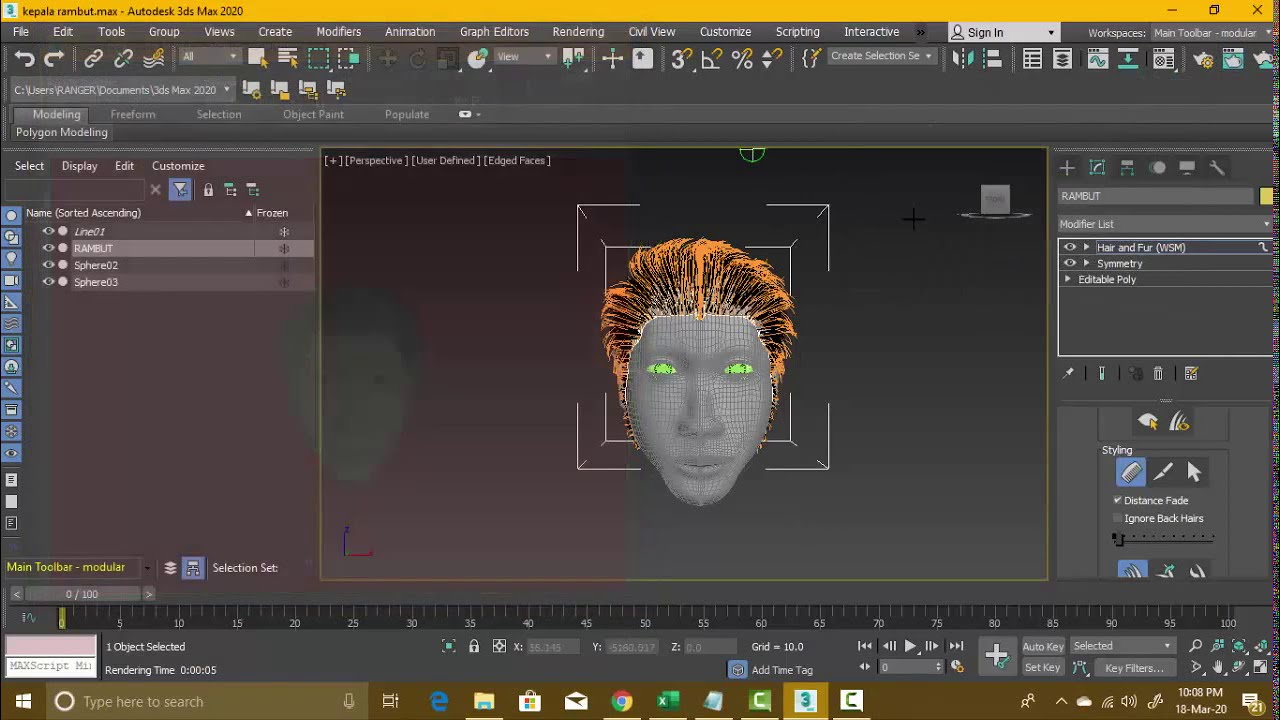Switch to the Freeform ribbon tab

(133, 114)
